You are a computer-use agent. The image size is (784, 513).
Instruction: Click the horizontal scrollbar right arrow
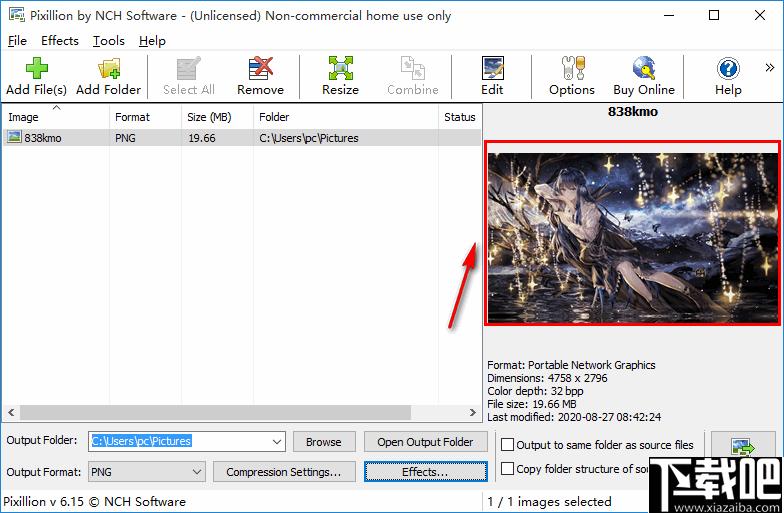click(472, 412)
